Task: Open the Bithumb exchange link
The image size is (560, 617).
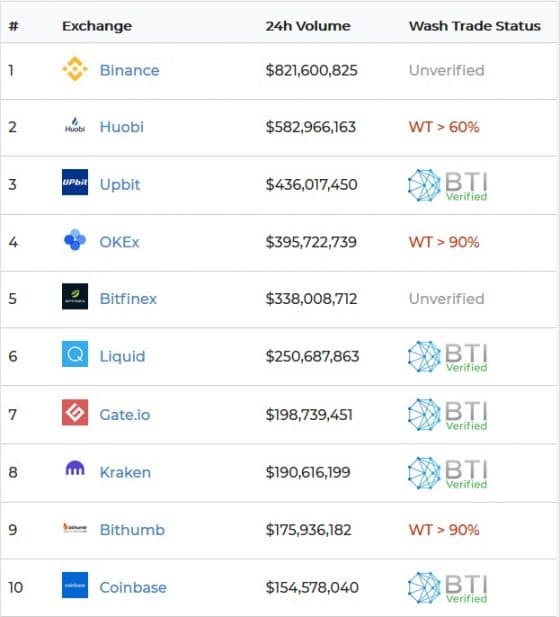Action: click(x=132, y=530)
